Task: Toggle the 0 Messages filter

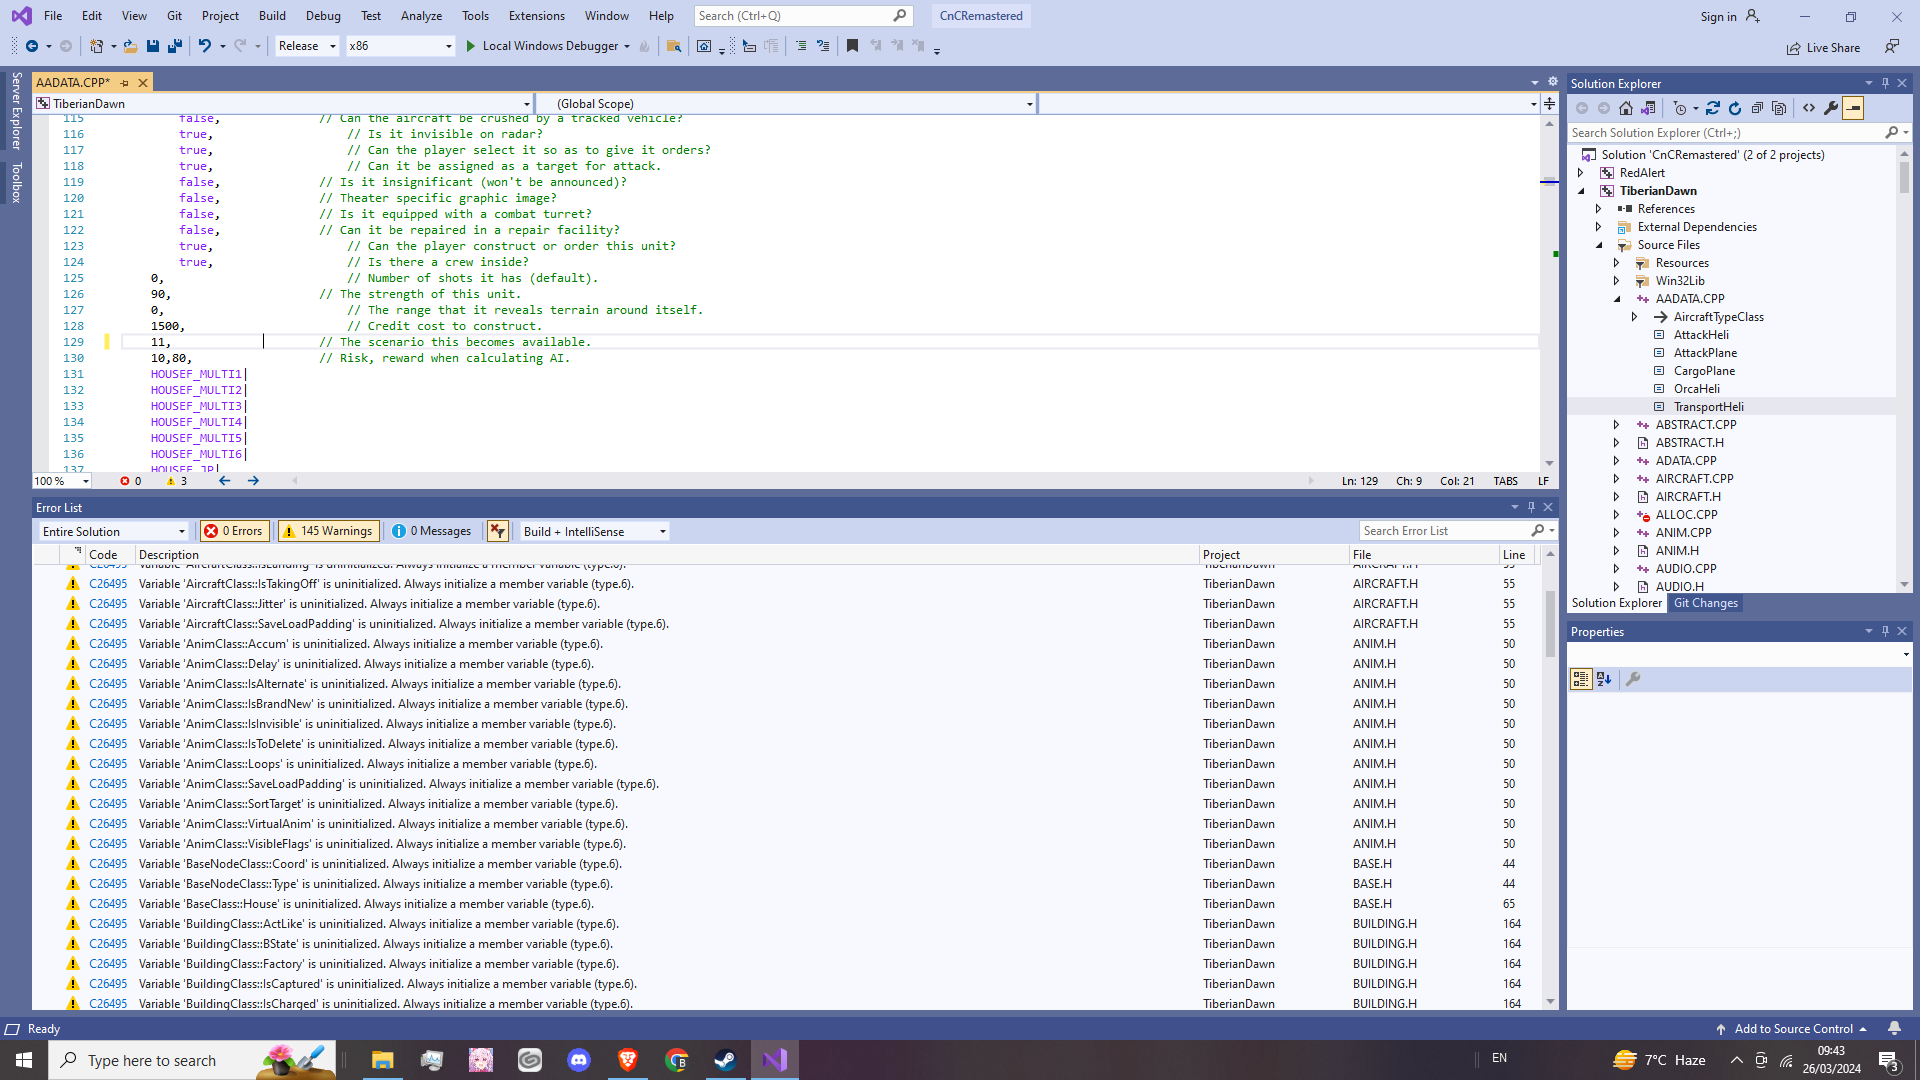Action: 432,531
